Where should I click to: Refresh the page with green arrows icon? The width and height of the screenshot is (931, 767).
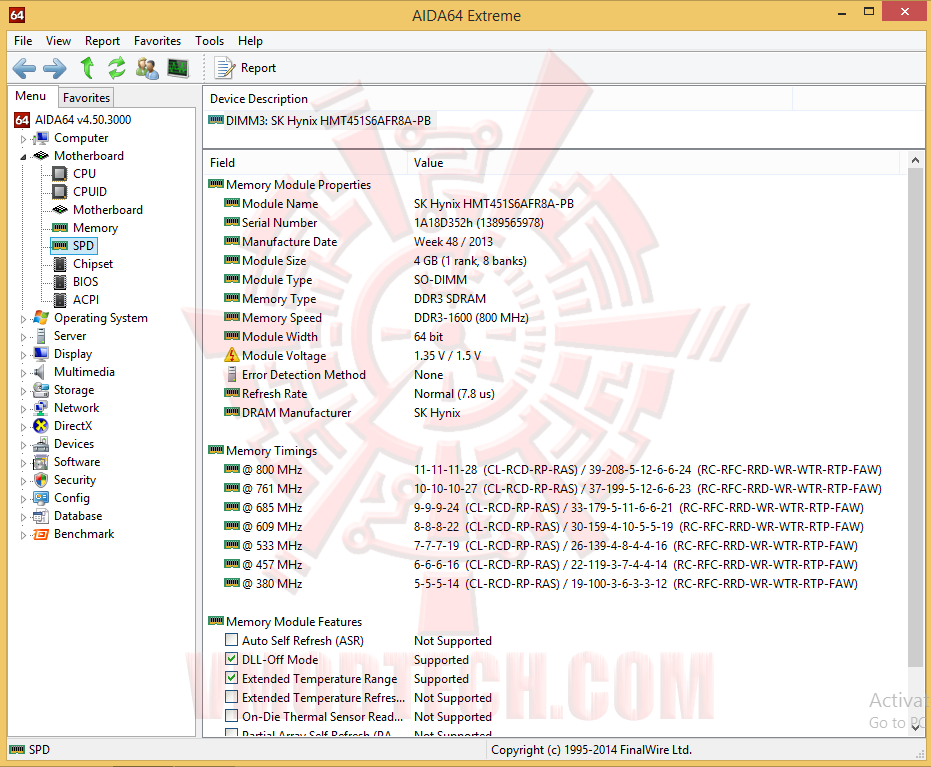click(117, 68)
